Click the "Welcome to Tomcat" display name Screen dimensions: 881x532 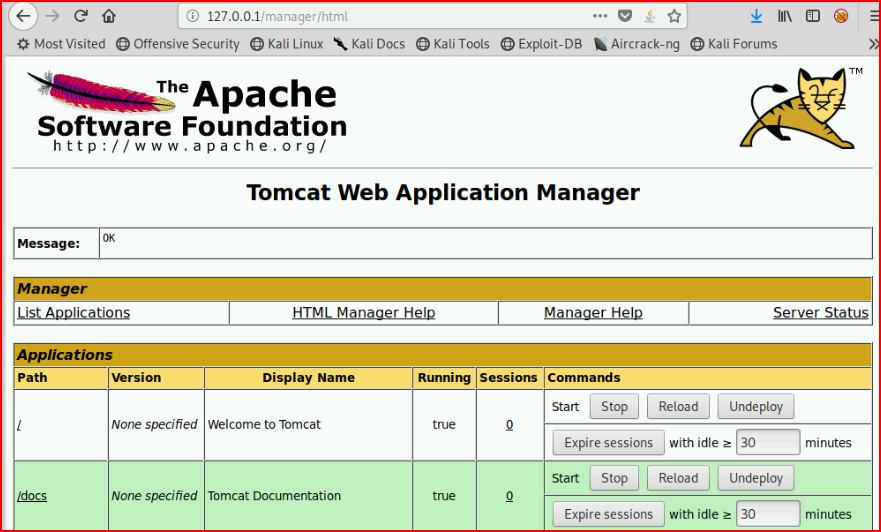(x=264, y=425)
